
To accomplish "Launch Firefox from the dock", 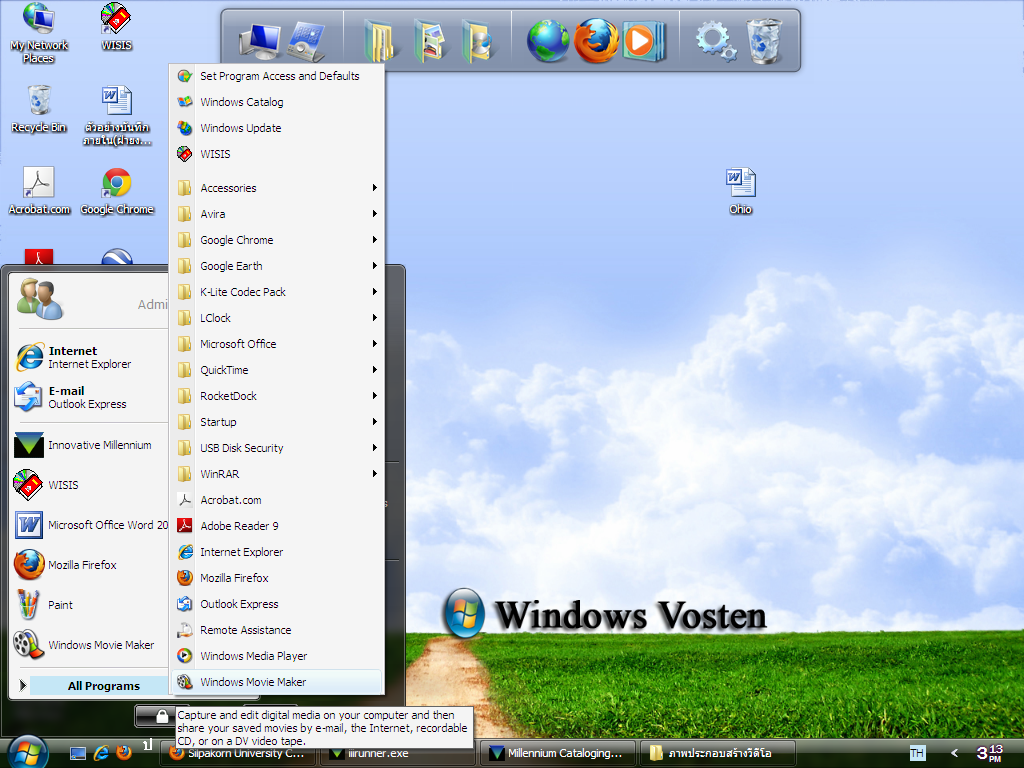I will tap(596, 41).
